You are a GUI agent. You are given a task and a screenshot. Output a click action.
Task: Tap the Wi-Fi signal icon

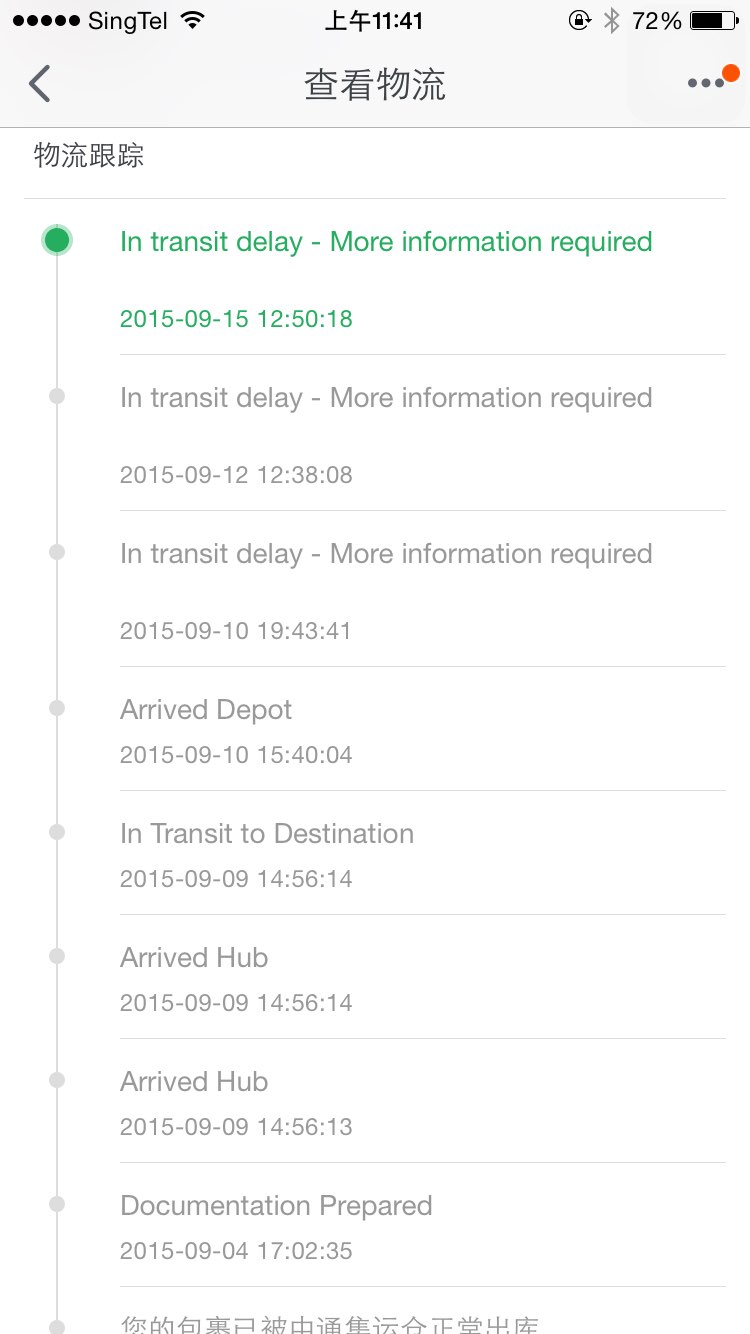(193, 21)
